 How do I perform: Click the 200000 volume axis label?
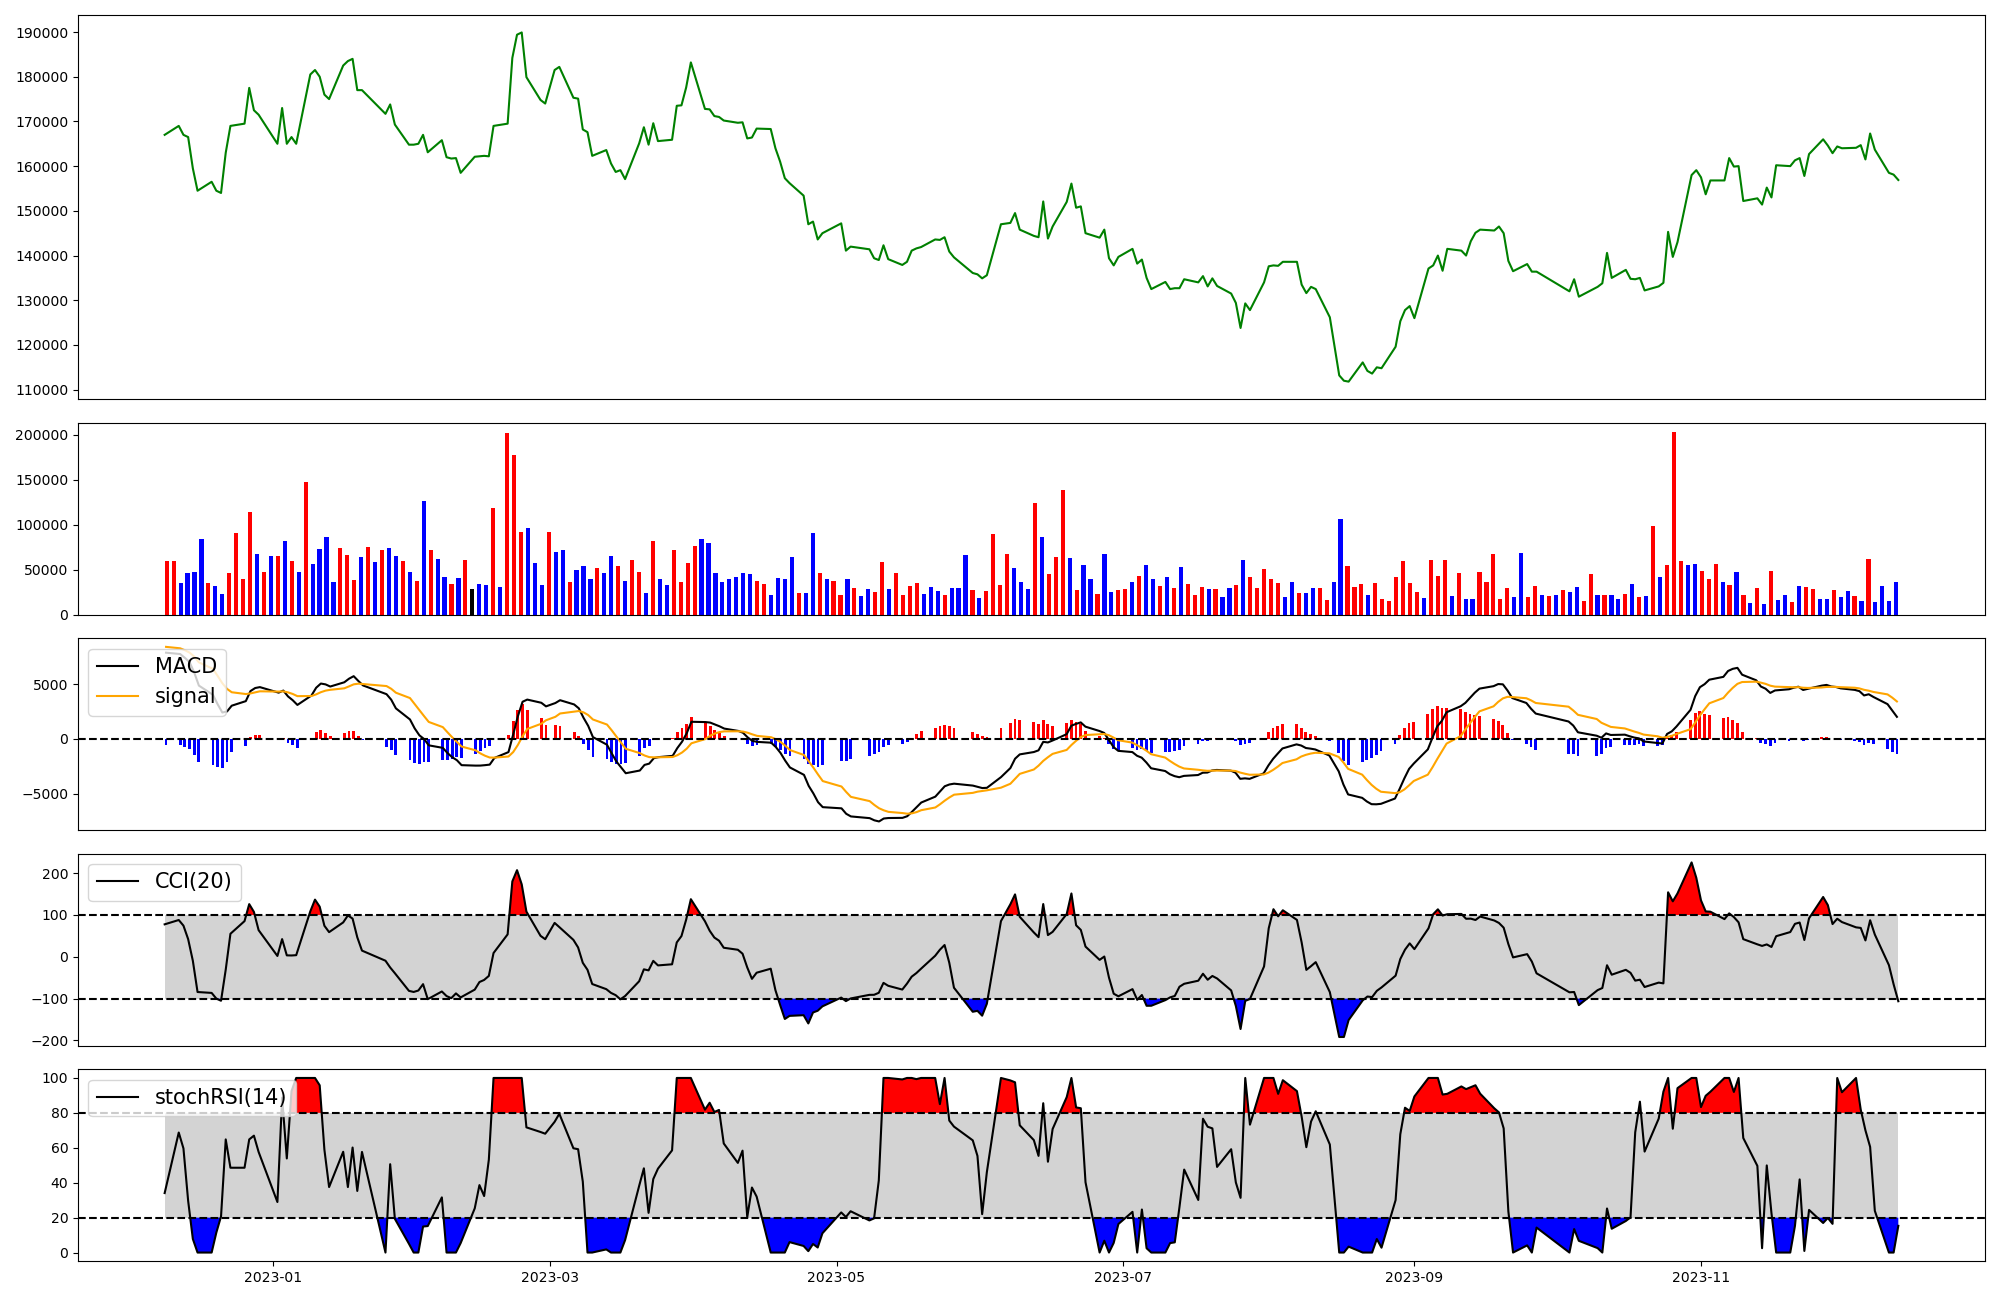(x=43, y=435)
